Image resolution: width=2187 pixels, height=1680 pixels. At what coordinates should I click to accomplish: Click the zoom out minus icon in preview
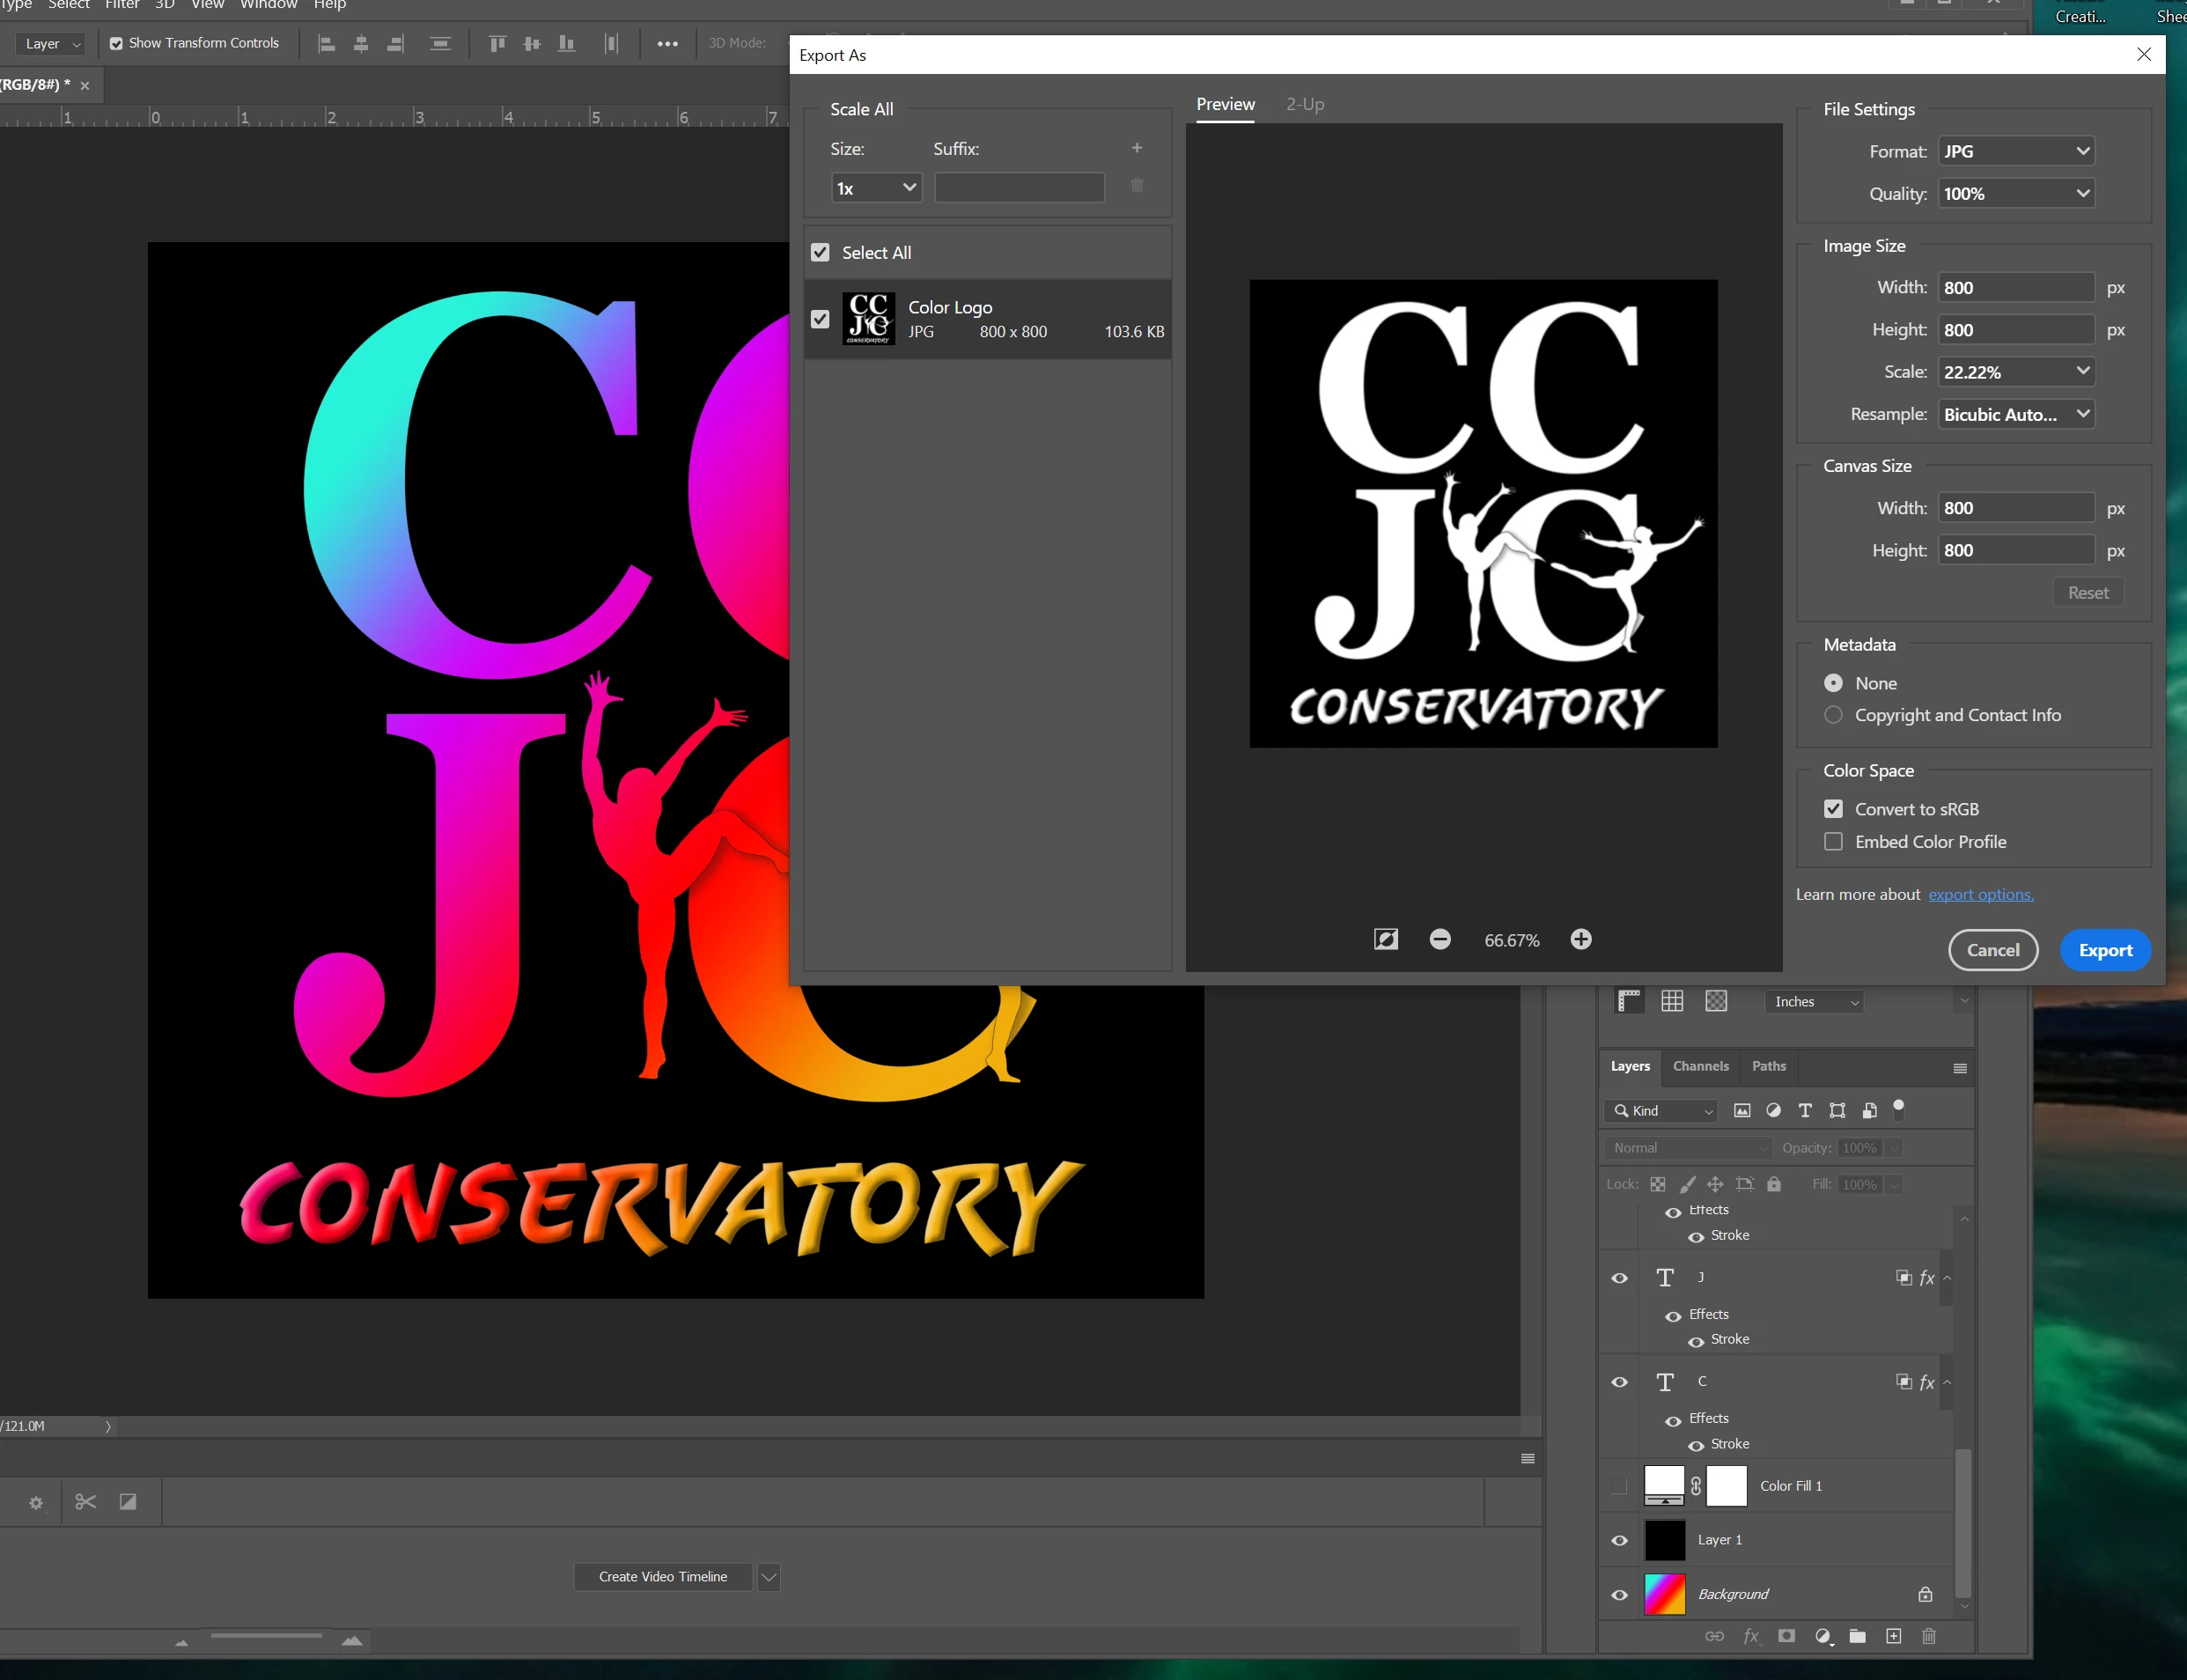click(1440, 939)
